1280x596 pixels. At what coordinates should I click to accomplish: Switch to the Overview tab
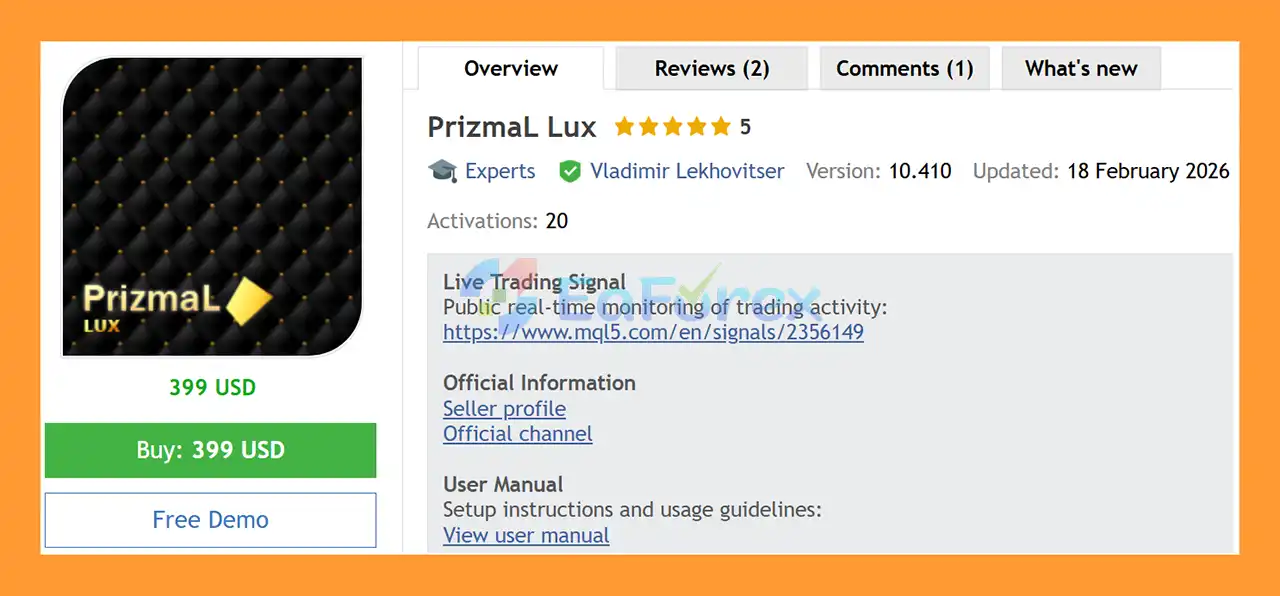511,69
